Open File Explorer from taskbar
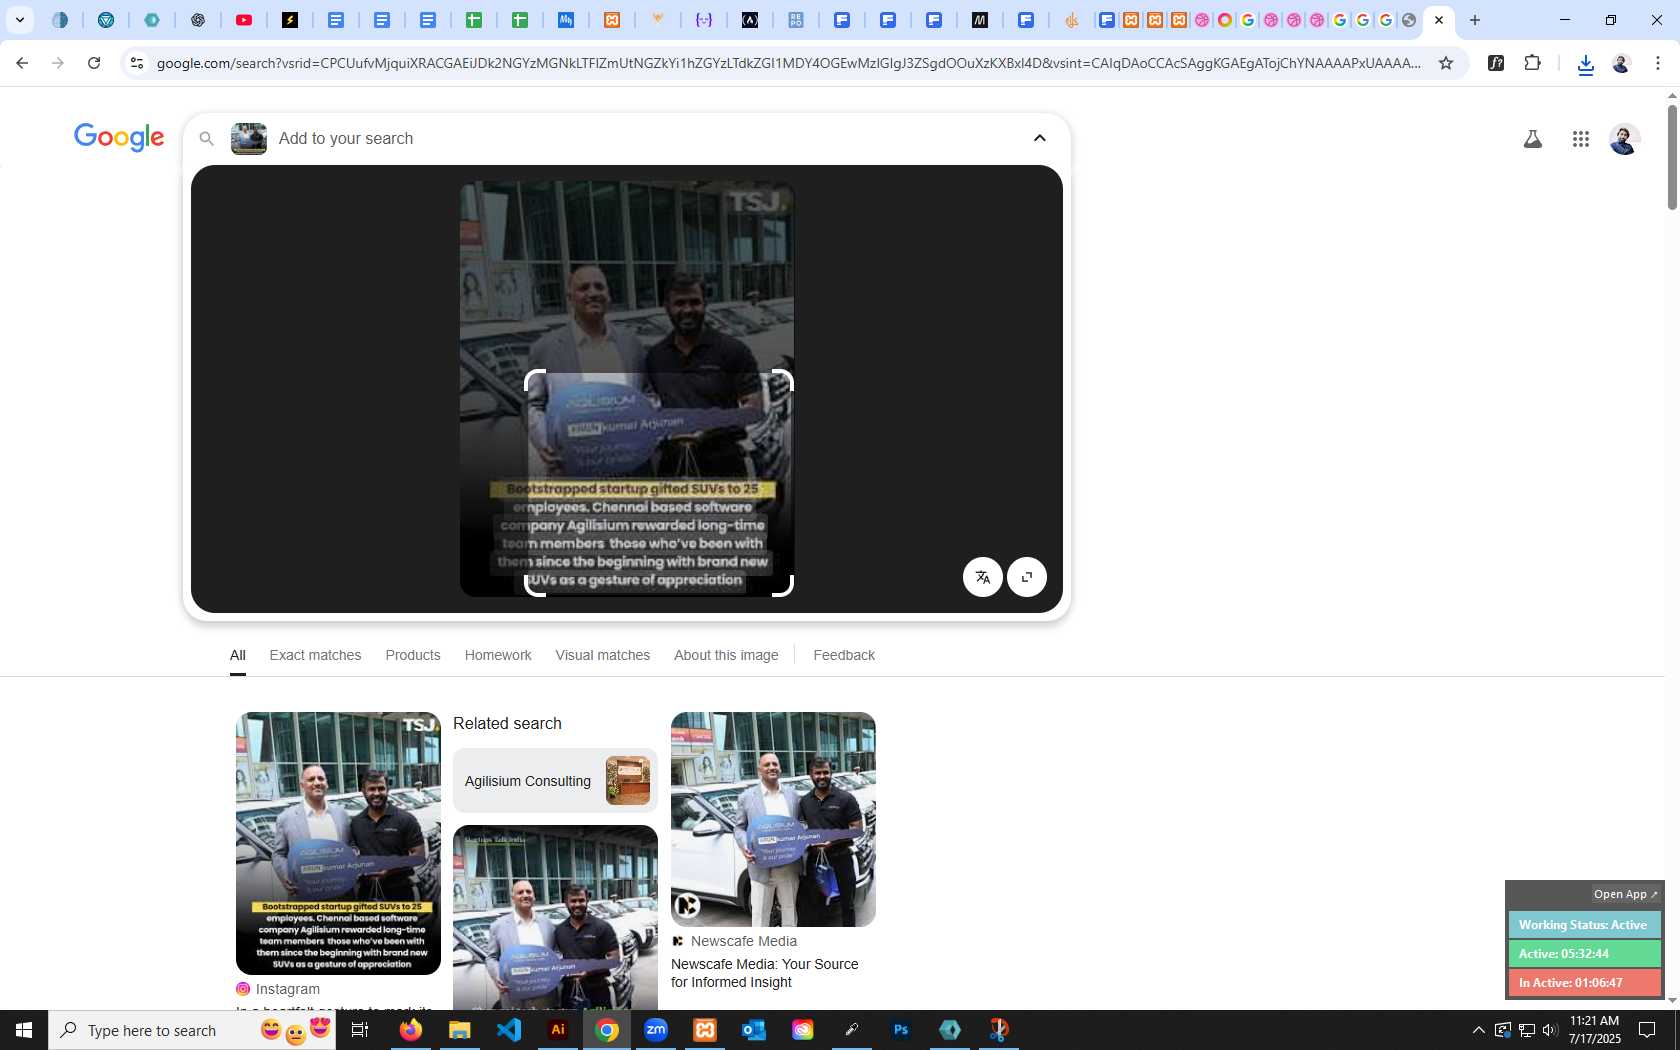This screenshot has height=1050, width=1680. tap(459, 1030)
